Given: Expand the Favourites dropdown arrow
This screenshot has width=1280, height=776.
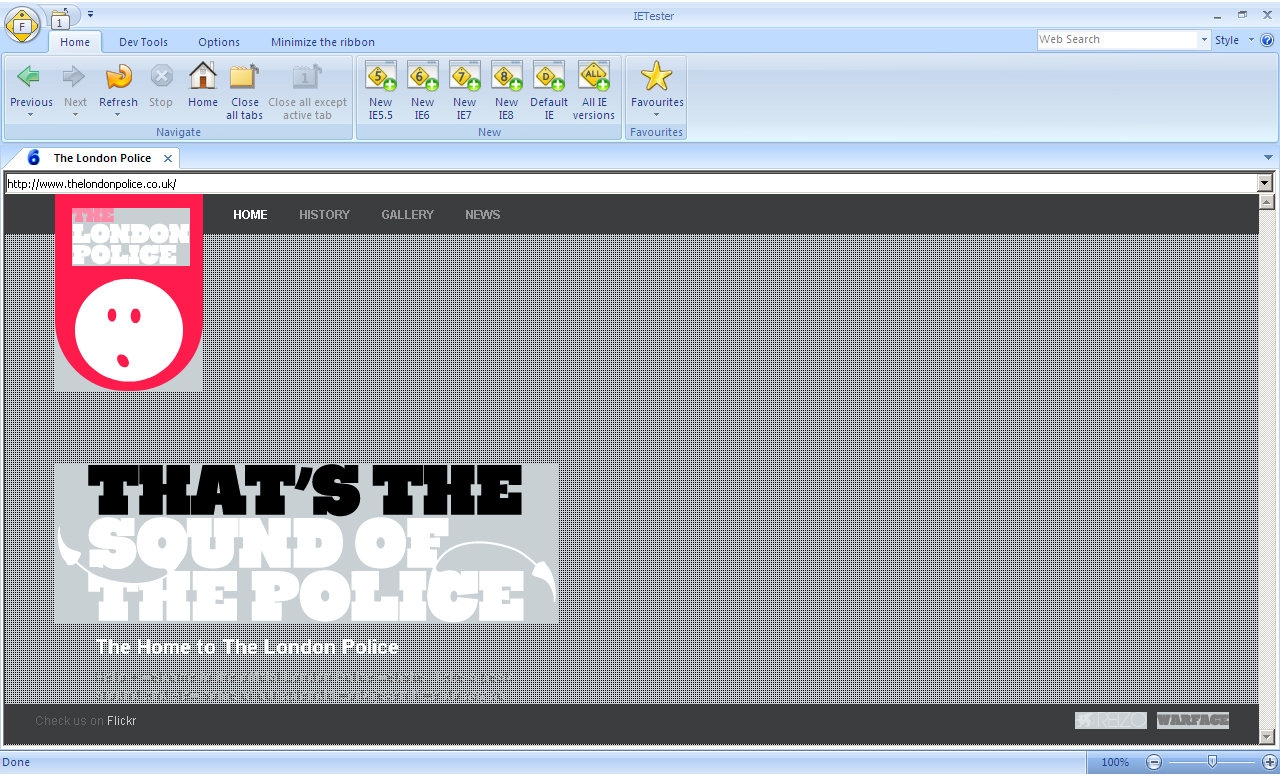Looking at the screenshot, I should tap(657, 115).
